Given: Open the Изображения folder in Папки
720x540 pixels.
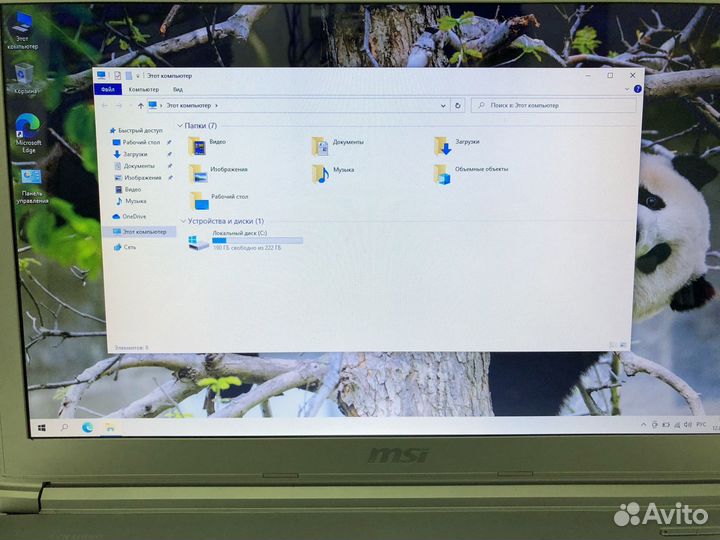Looking at the screenshot, I should [218, 174].
